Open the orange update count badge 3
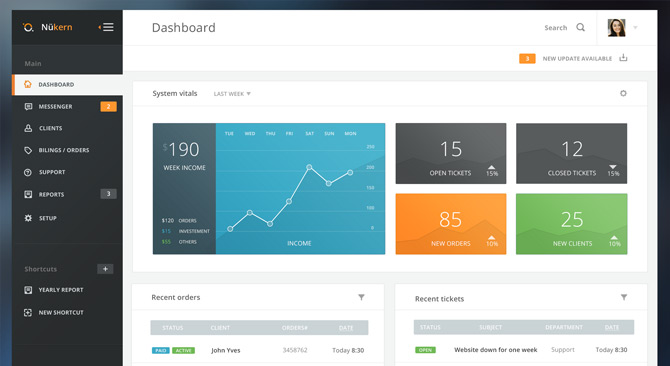 point(527,59)
